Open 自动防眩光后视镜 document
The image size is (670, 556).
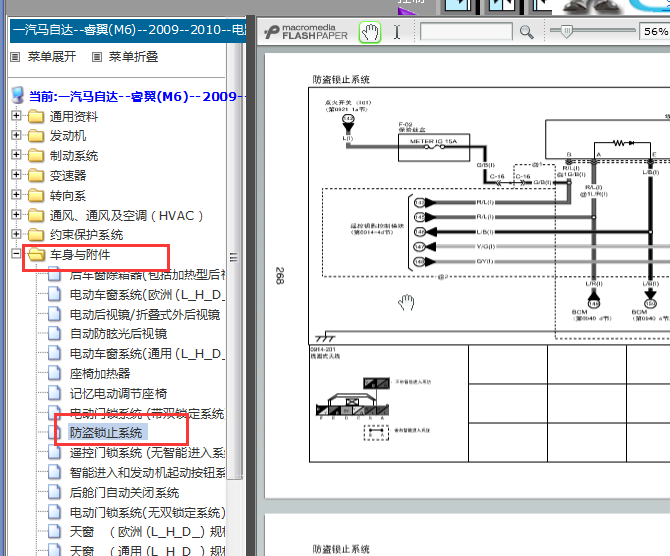point(118,334)
